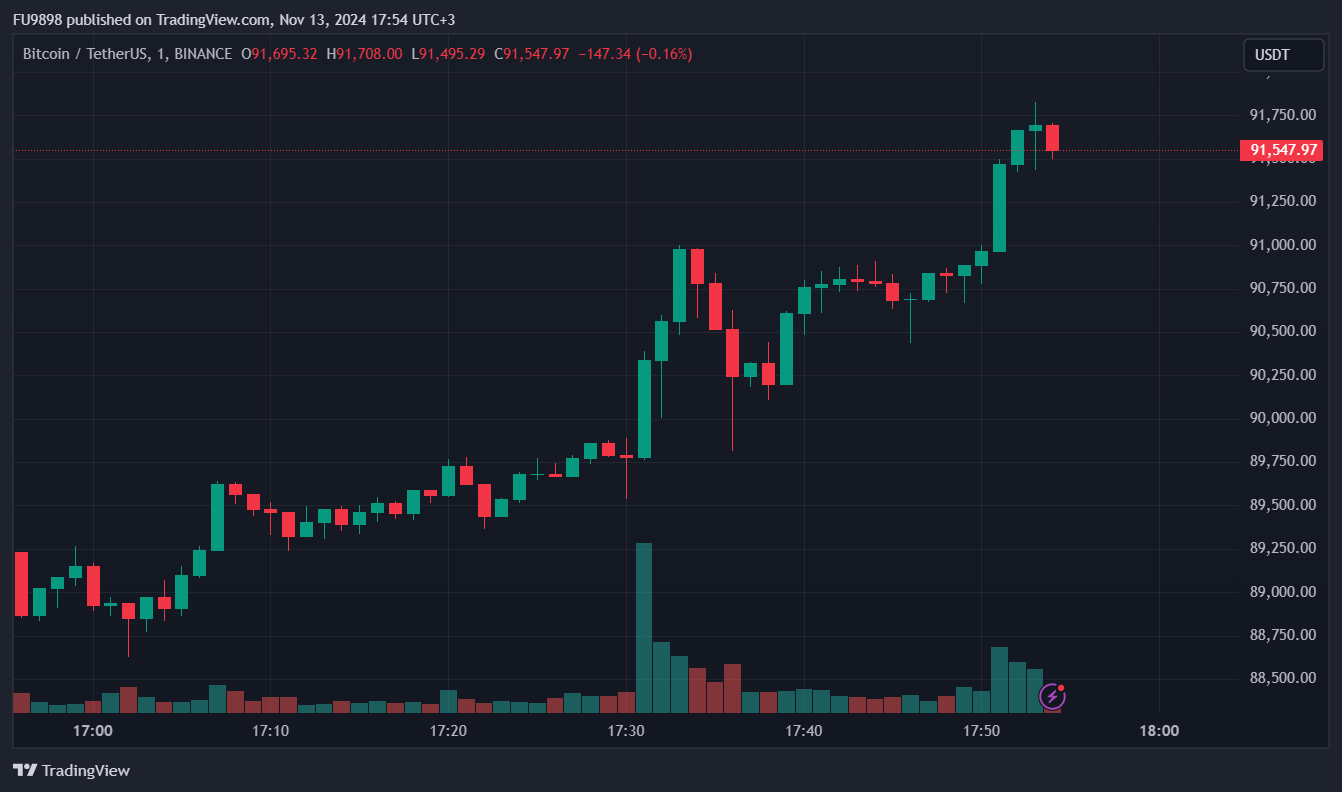Screen dimensions: 1342x792
Task: Click the TradingView logo icon
Action: click(x=24, y=770)
